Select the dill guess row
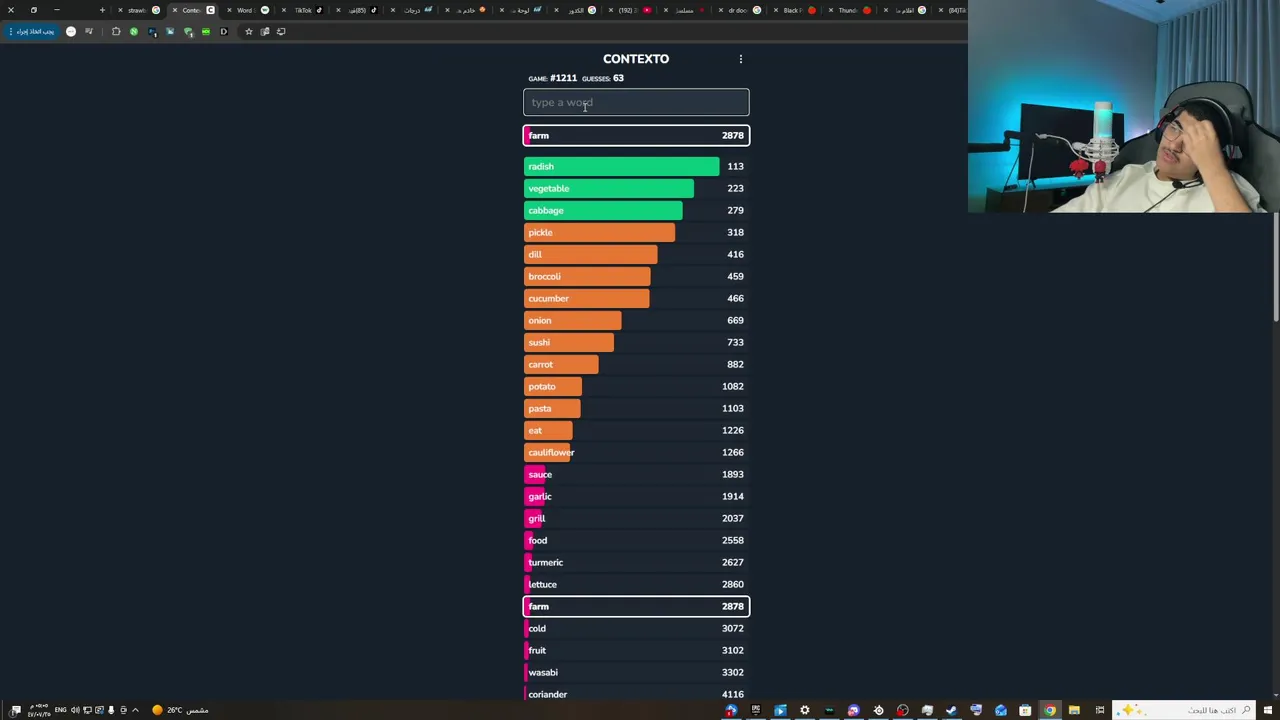Image resolution: width=1280 pixels, height=720 pixels. coord(636,254)
